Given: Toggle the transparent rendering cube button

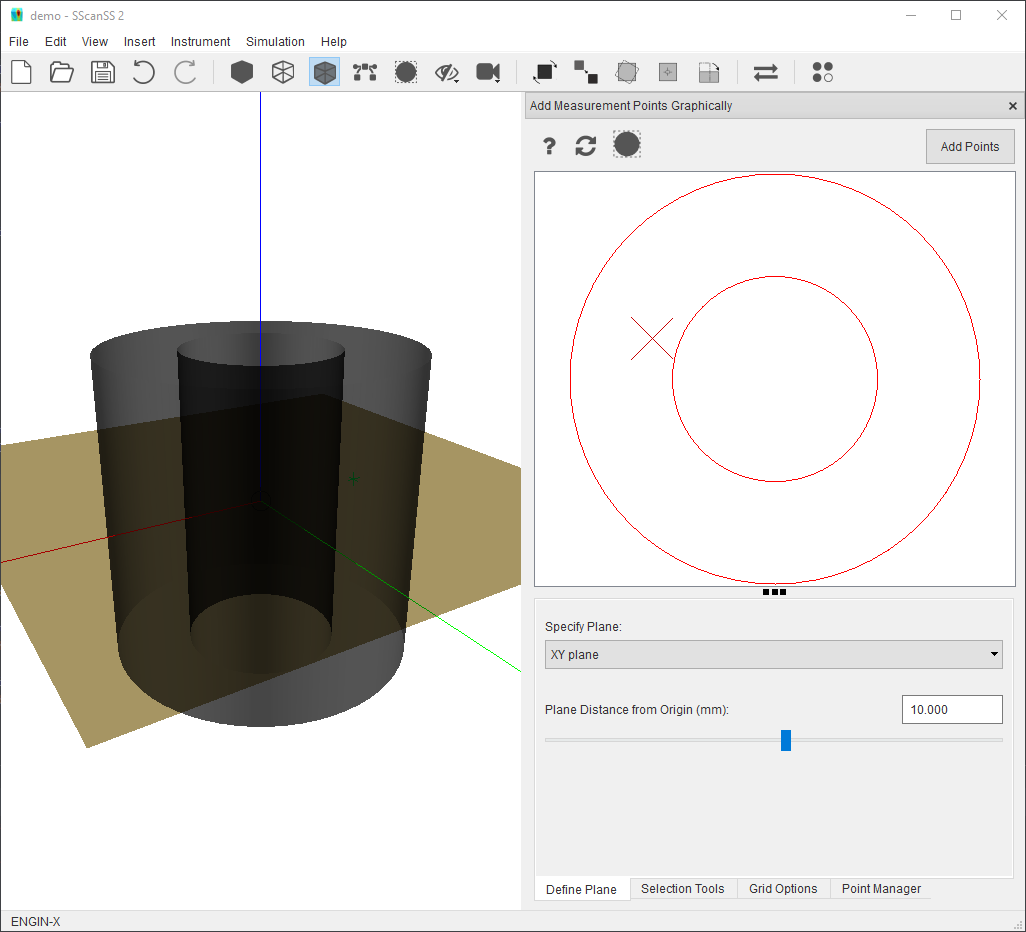Looking at the screenshot, I should [x=324, y=72].
